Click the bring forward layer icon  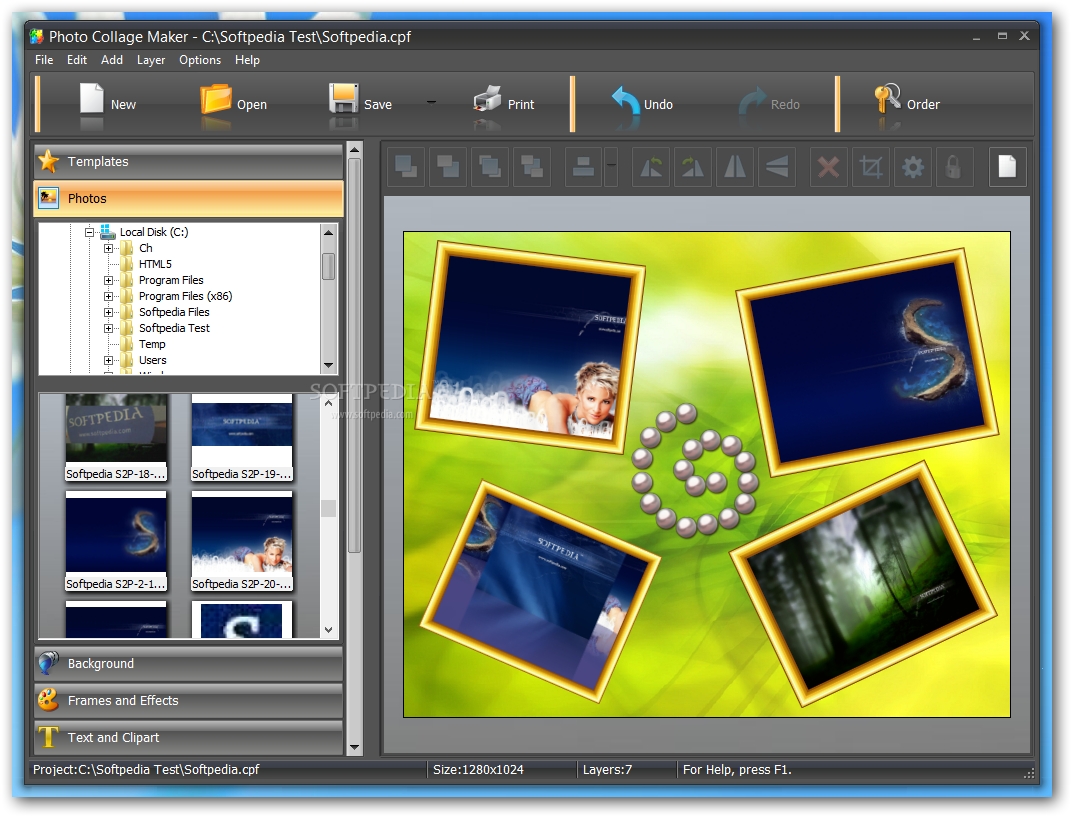tap(490, 167)
